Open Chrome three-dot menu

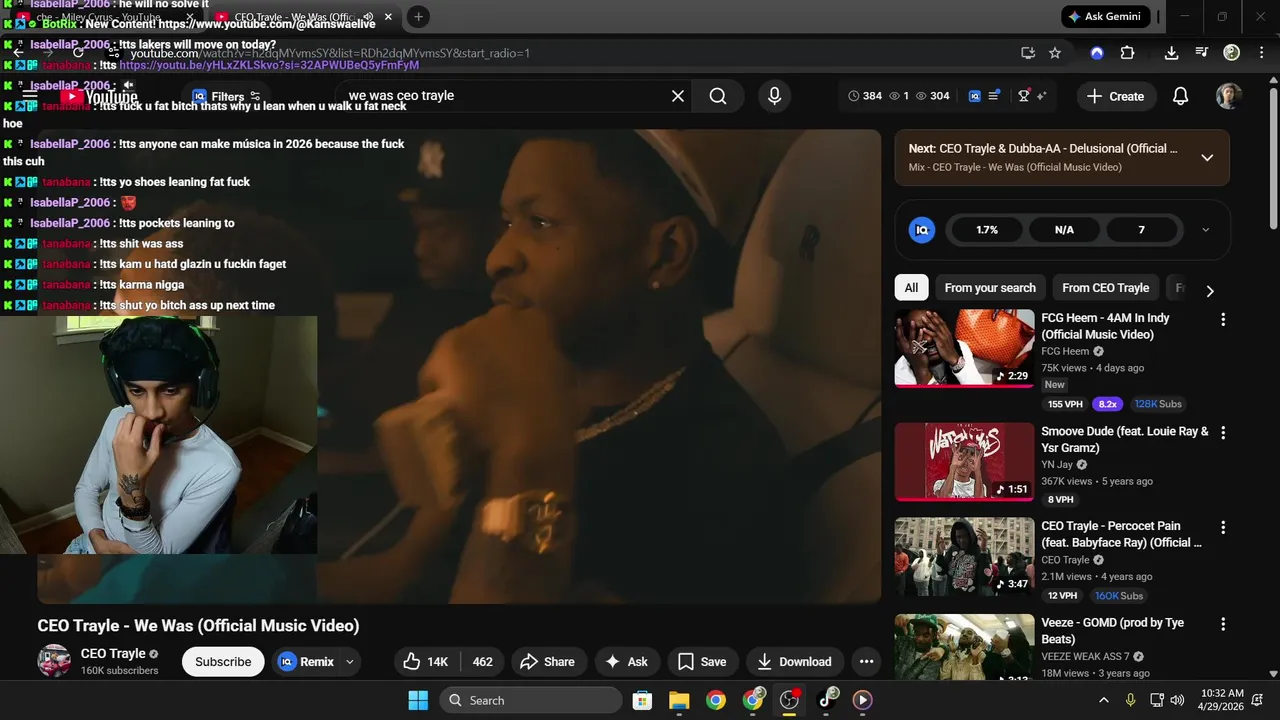tap(1260, 53)
